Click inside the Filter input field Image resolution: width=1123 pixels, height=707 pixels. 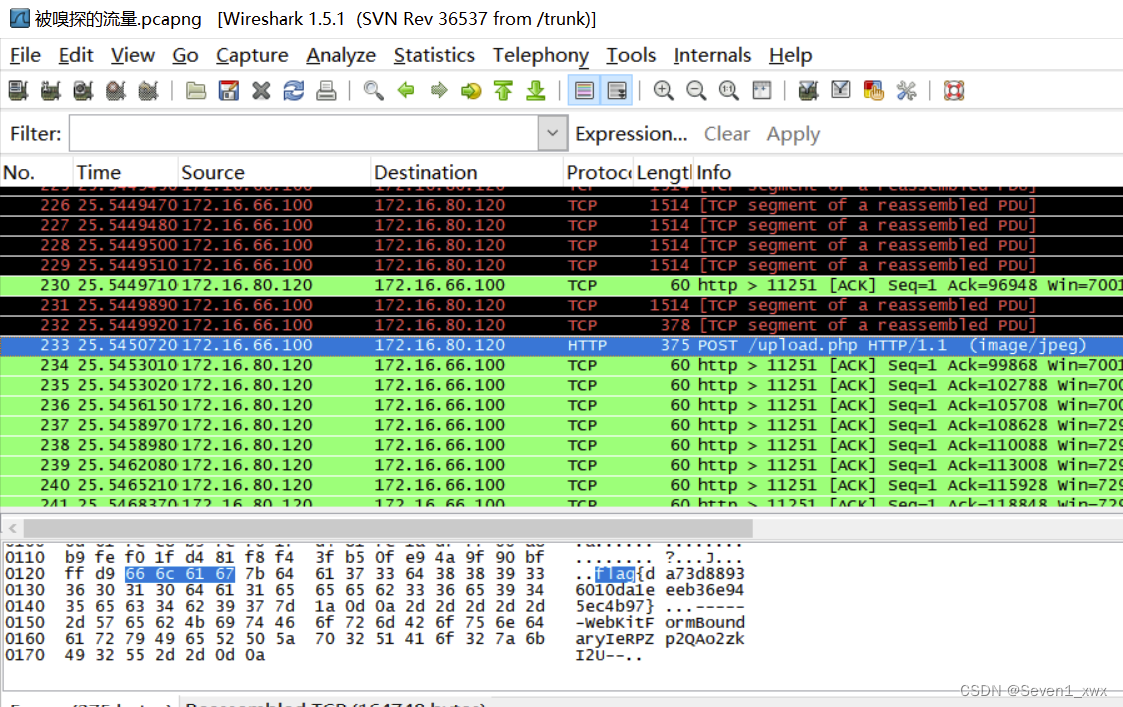[304, 133]
